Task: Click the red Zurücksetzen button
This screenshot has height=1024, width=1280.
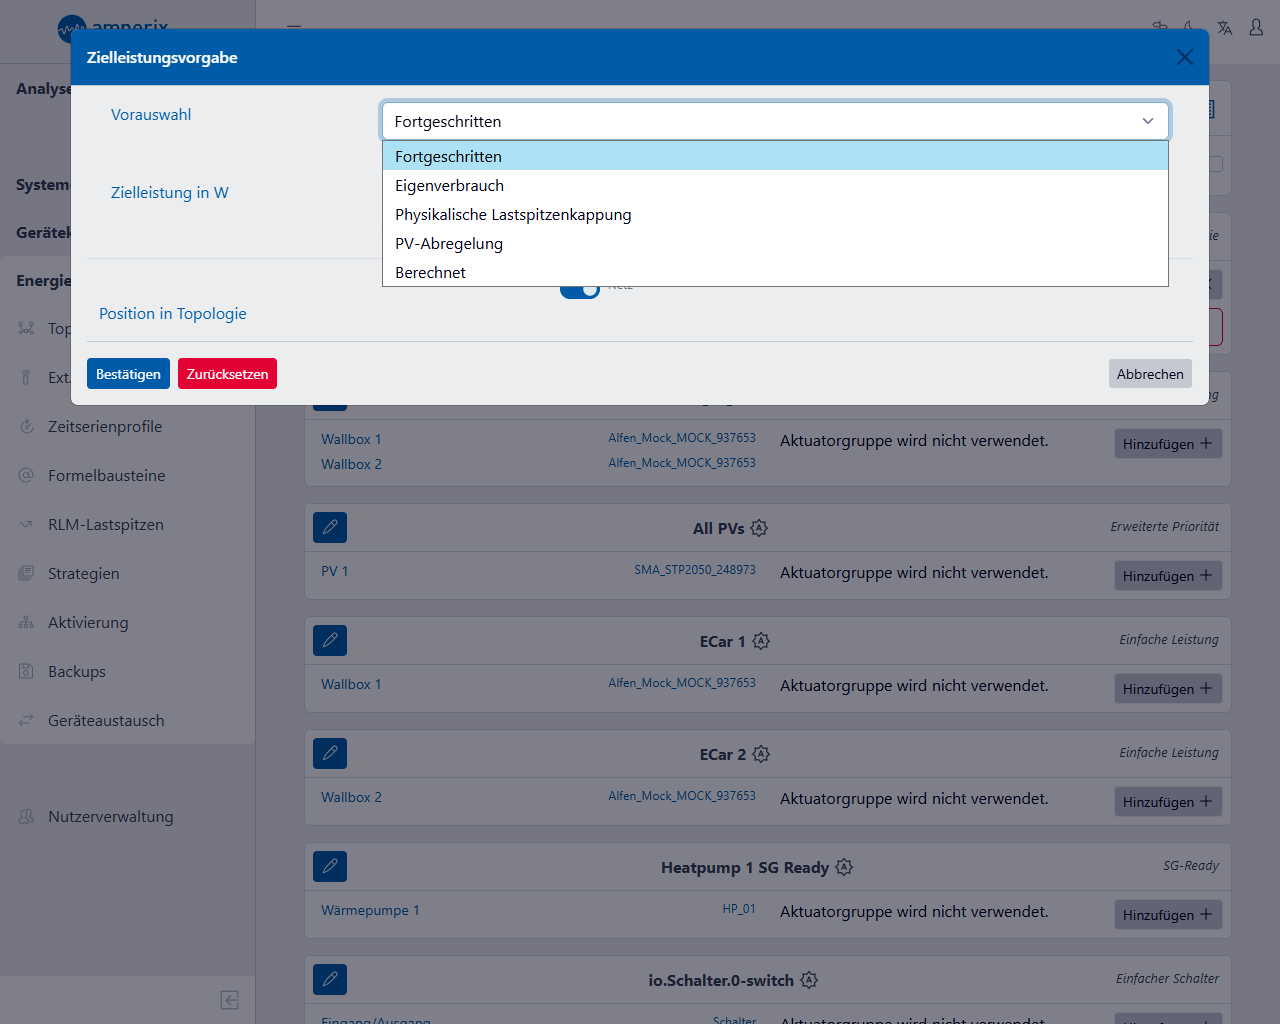Action: 227,374
